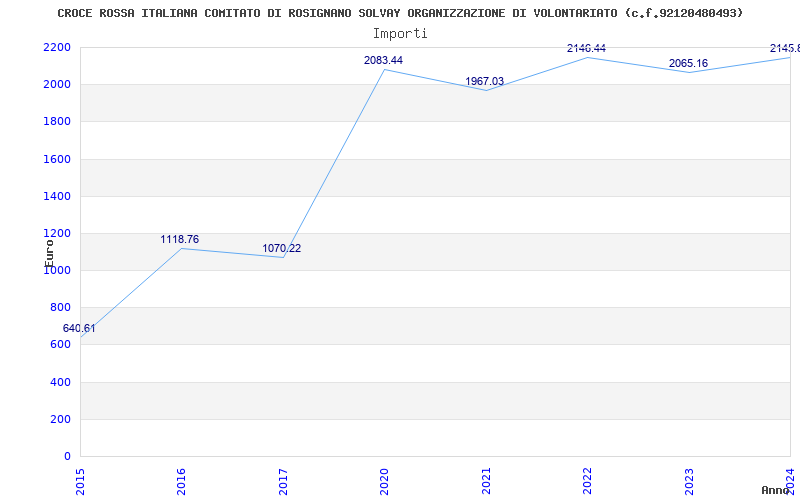
Task: Click the 2017 x-axis label
Action: click(283, 481)
